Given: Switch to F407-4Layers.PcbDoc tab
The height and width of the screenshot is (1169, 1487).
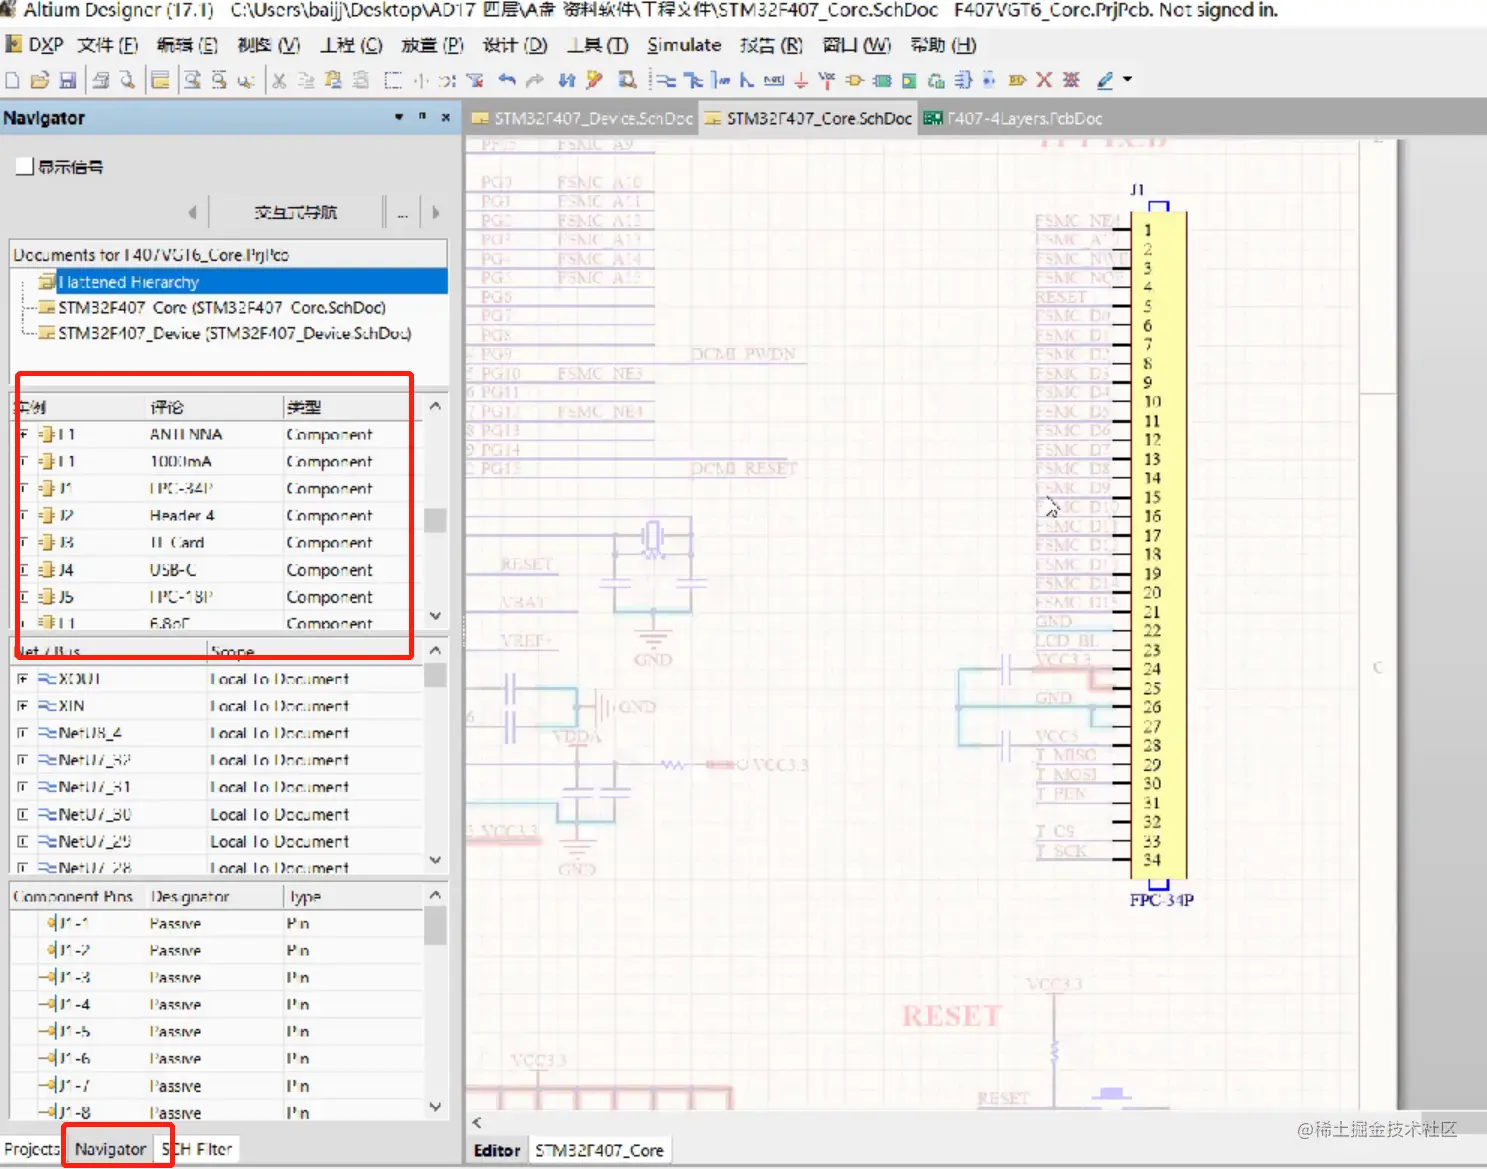Looking at the screenshot, I should (1013, 118).
